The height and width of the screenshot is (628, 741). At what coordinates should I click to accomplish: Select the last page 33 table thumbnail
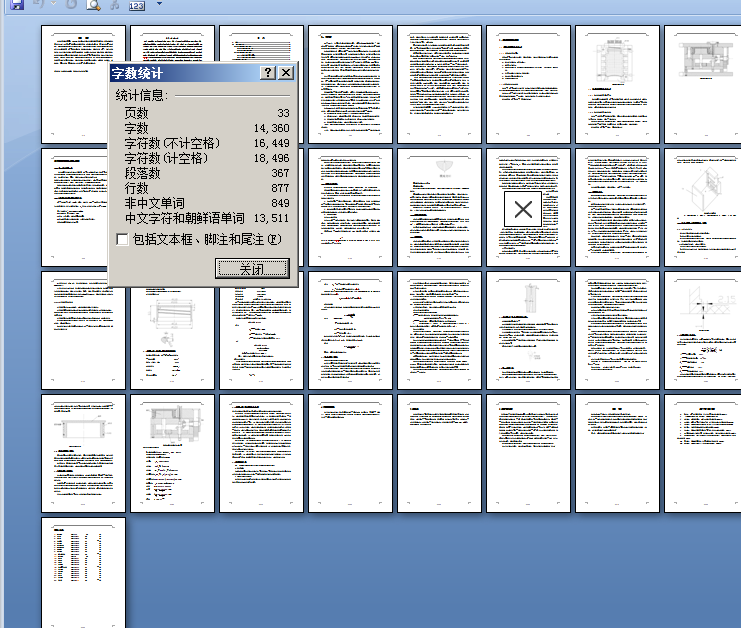[x=83, y=573]
